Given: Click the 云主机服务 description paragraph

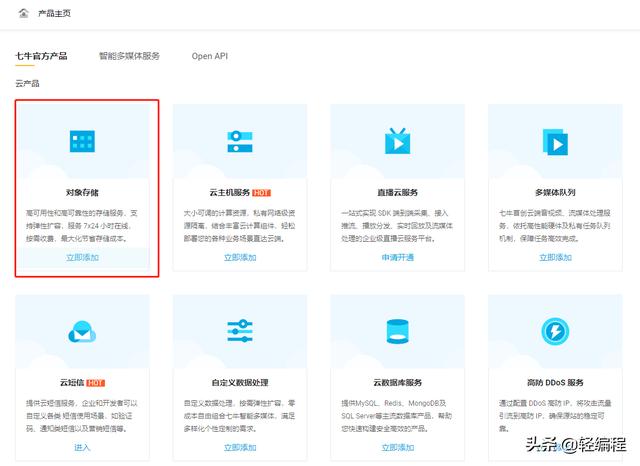Looking at the screenshot, I should click(240, 225).
